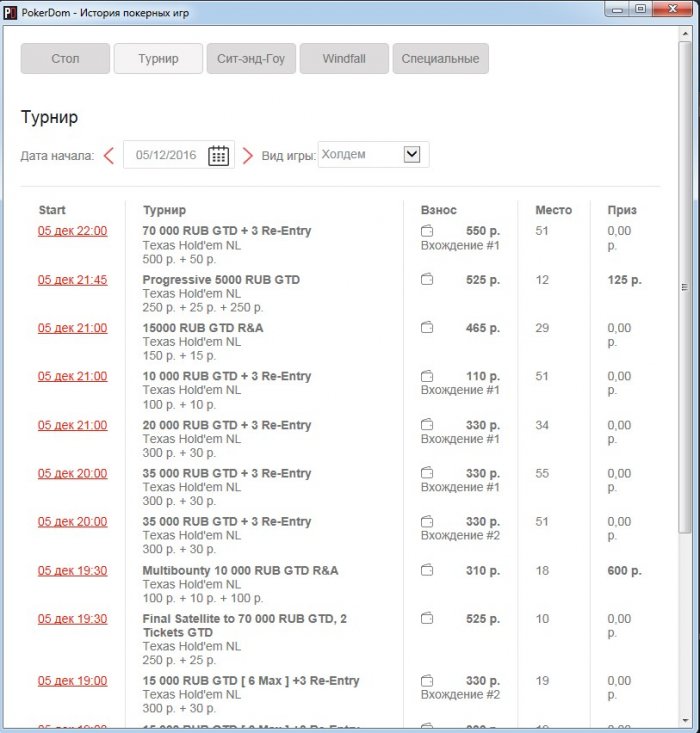Click the PokerDom app icon in title bar
The height and width of the screenshot is (733, 700).
tap(10, 13)
